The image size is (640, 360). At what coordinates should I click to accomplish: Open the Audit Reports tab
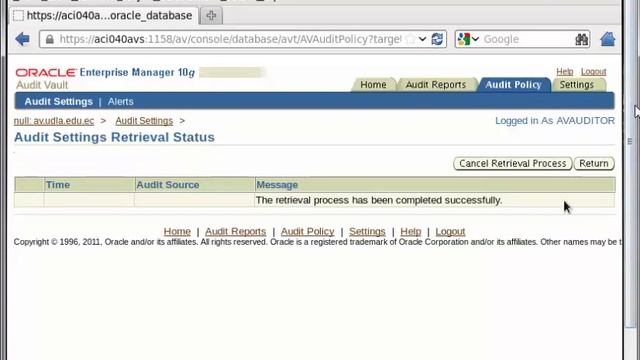(436, 84)
